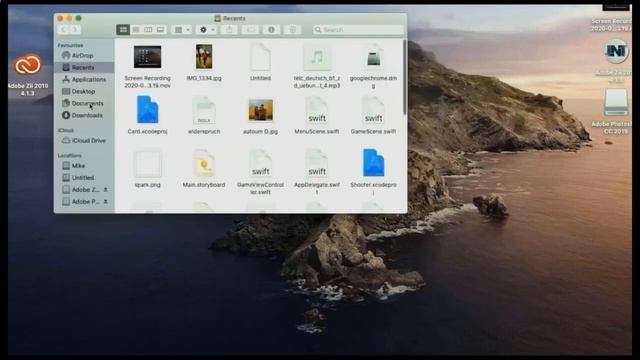The width and height of the screenshot is (640, 360).
Task: Go back with the Finder back arrow
Action: pos(63,30)
